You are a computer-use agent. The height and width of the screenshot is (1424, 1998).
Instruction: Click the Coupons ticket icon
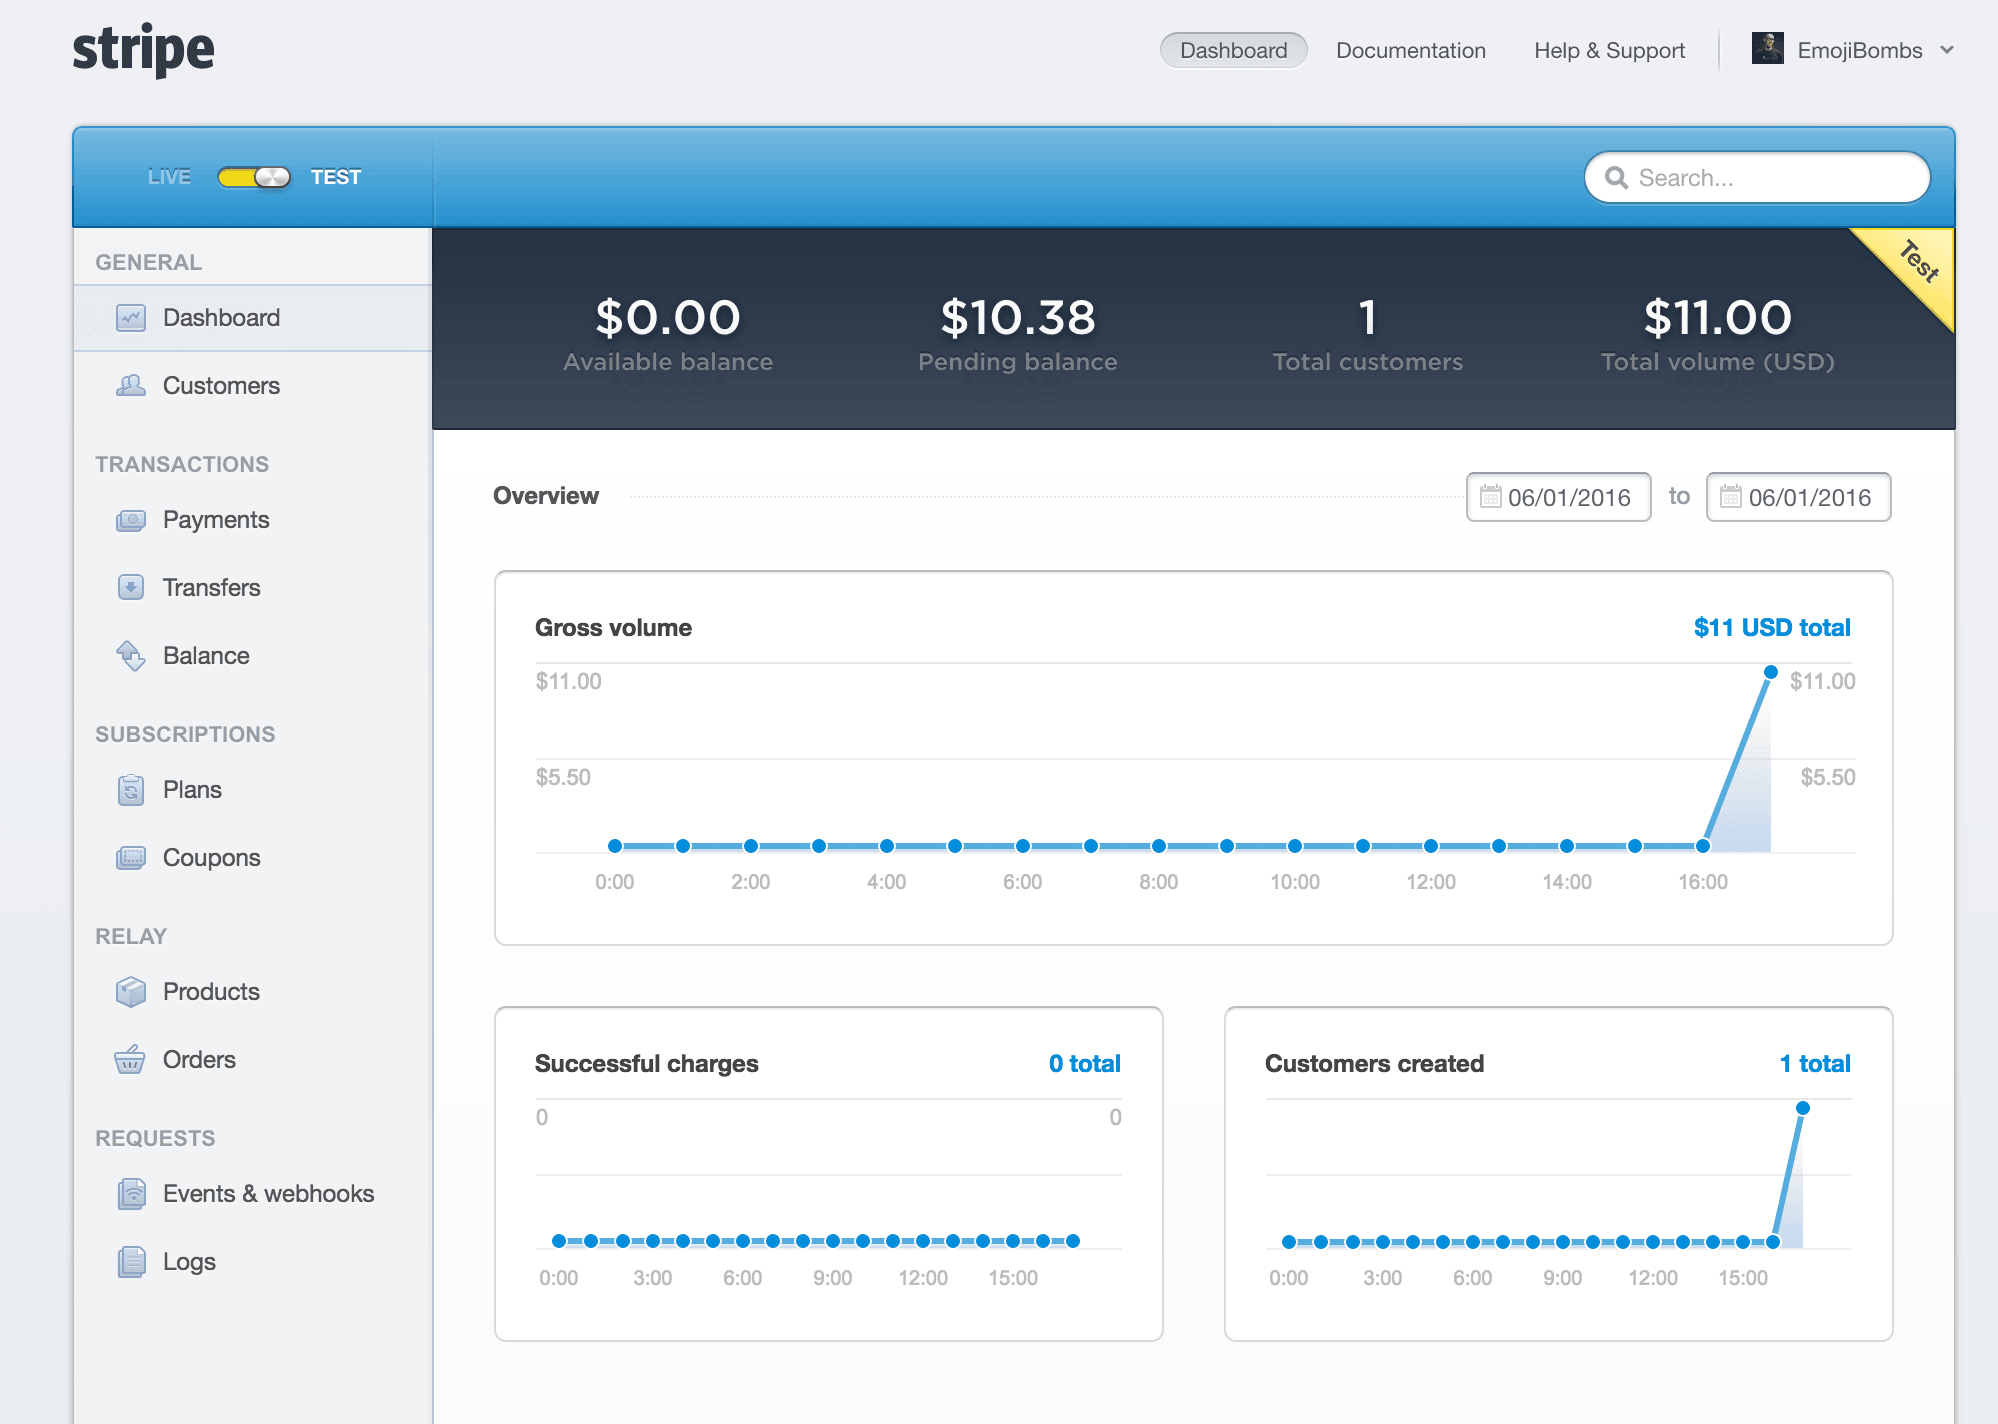tap(131, 858)
